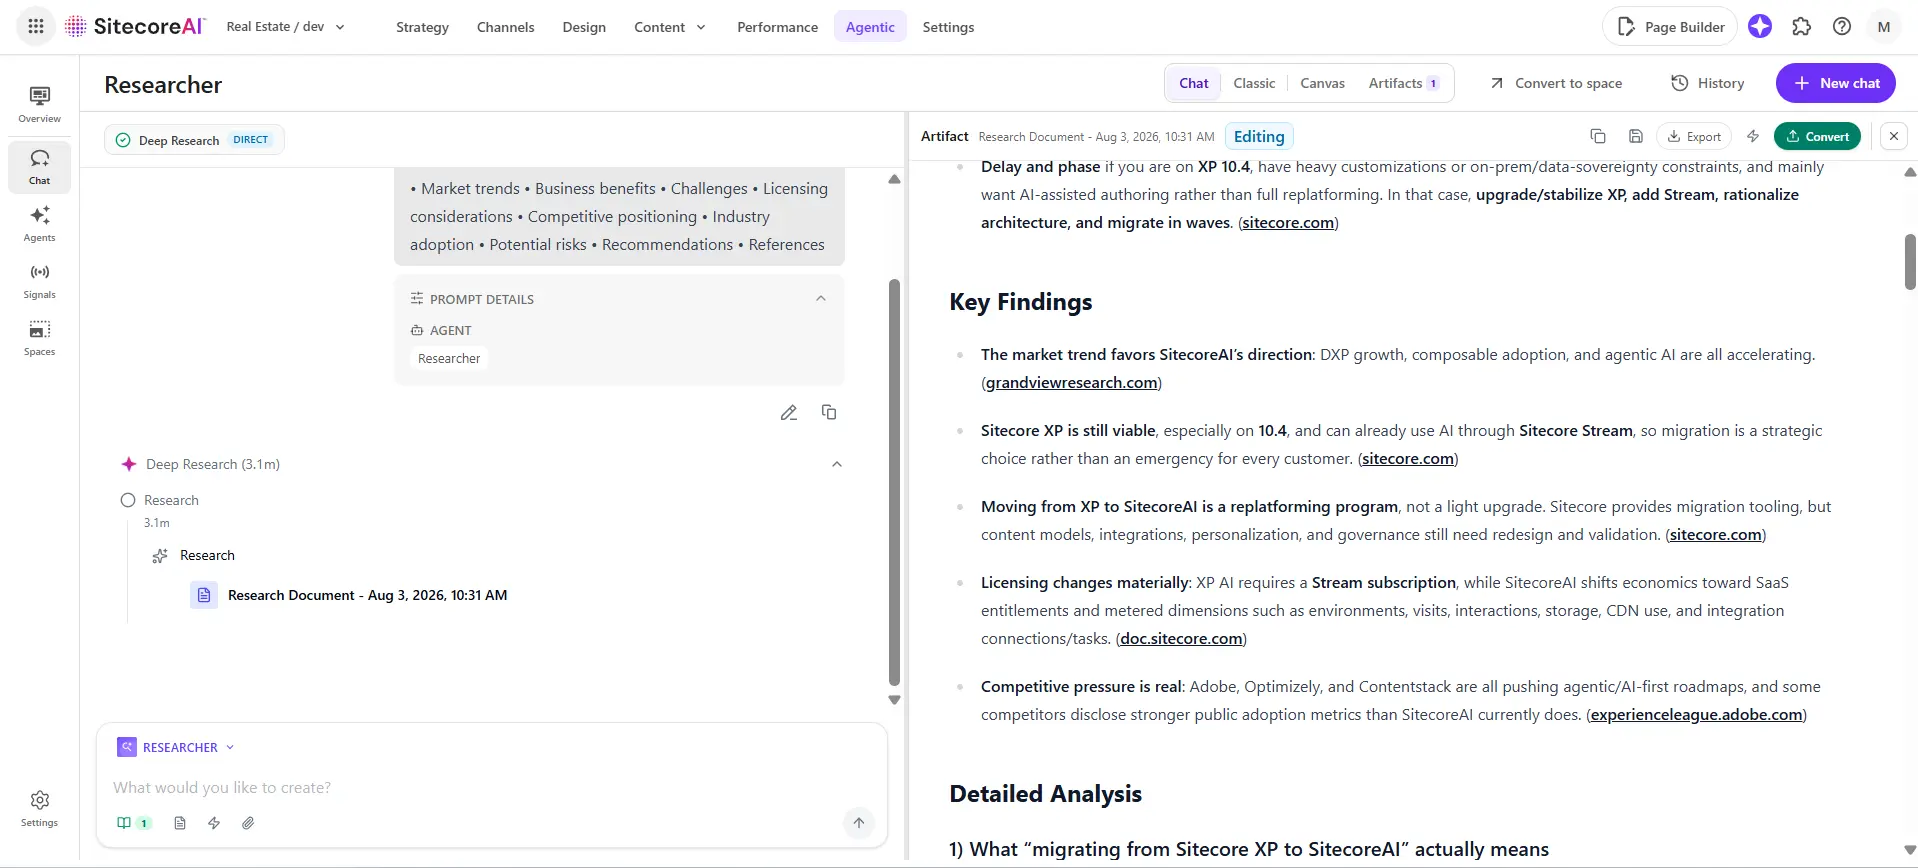Start a New chat
This screenshot has width=1918, height=868.
coord(1836,83)
